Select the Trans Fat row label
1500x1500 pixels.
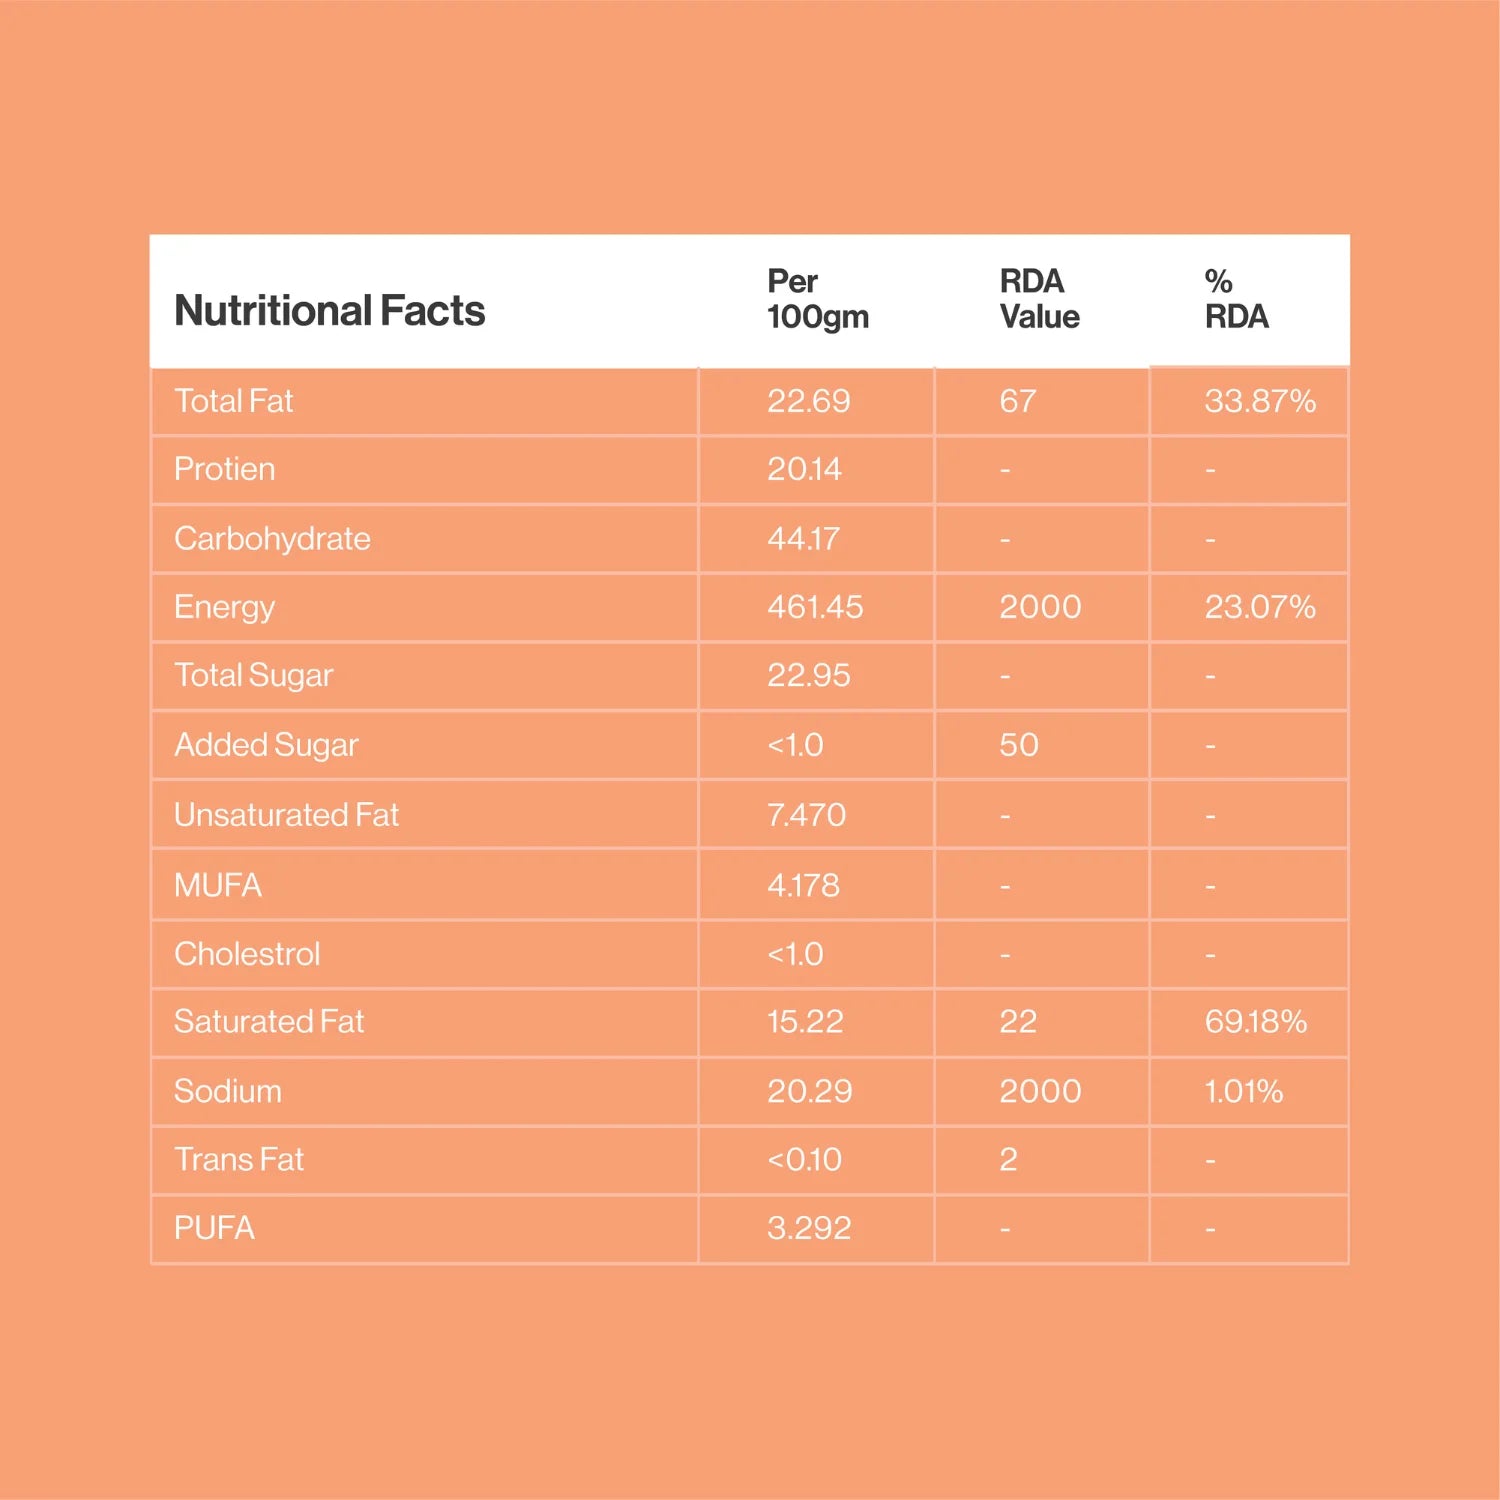pyautogui.click(x=238, y=1160)
